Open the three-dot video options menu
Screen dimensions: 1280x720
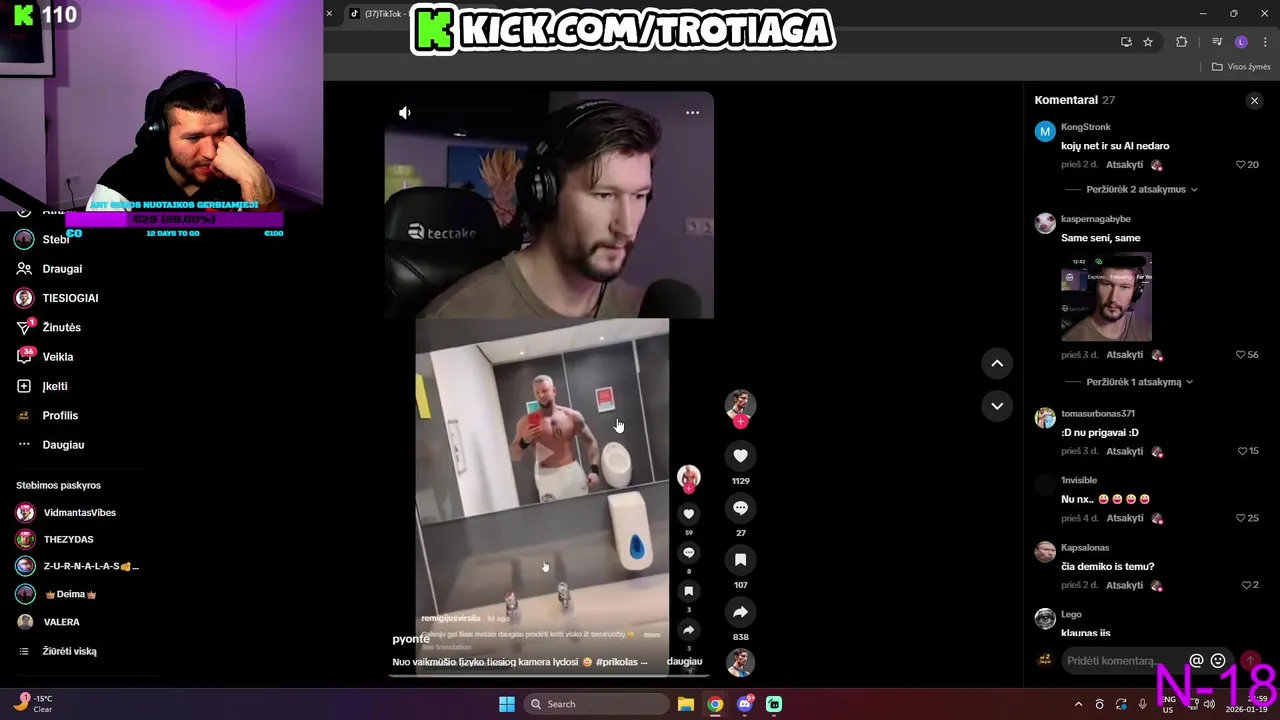692,113
